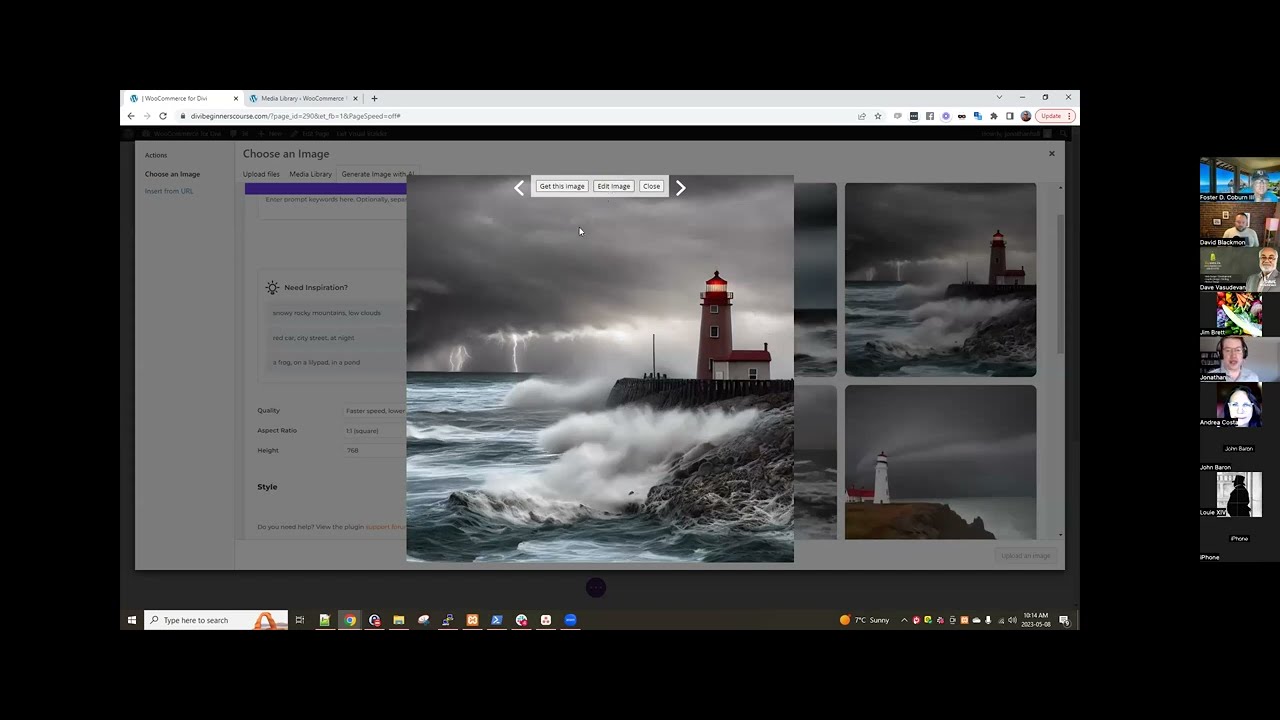Open the clock showing 10:14 AM

pyautogui.click(x=1036, y=620)
